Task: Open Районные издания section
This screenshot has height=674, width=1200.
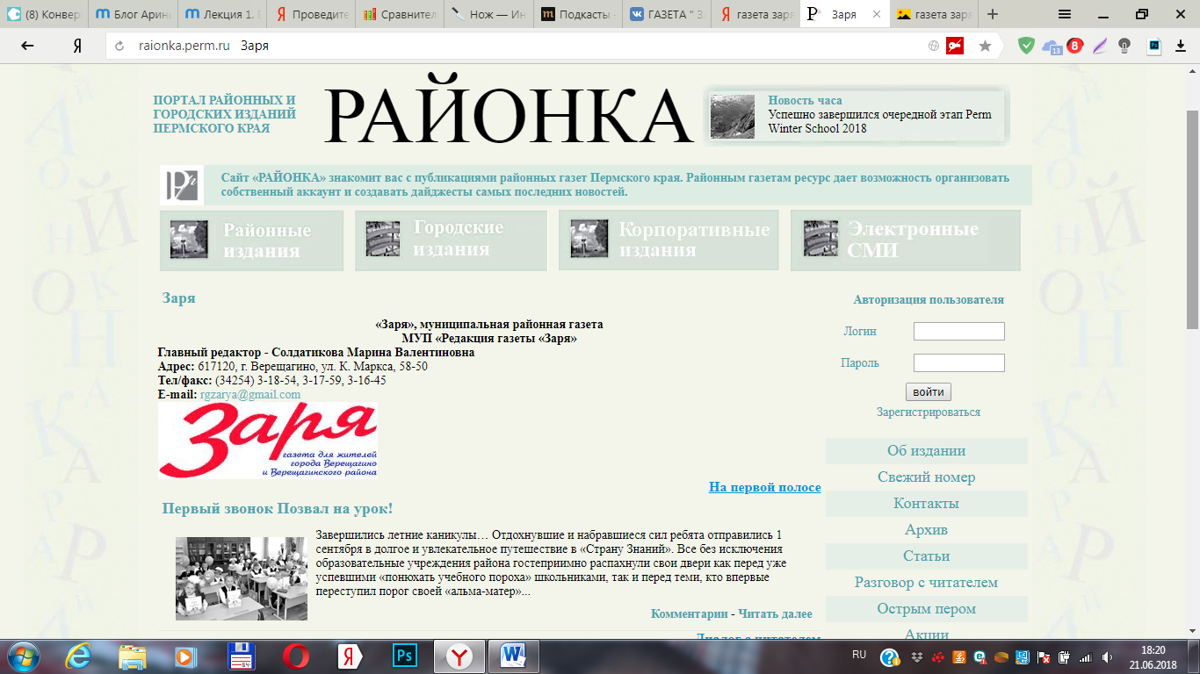Action: click(x=251, y=240)
